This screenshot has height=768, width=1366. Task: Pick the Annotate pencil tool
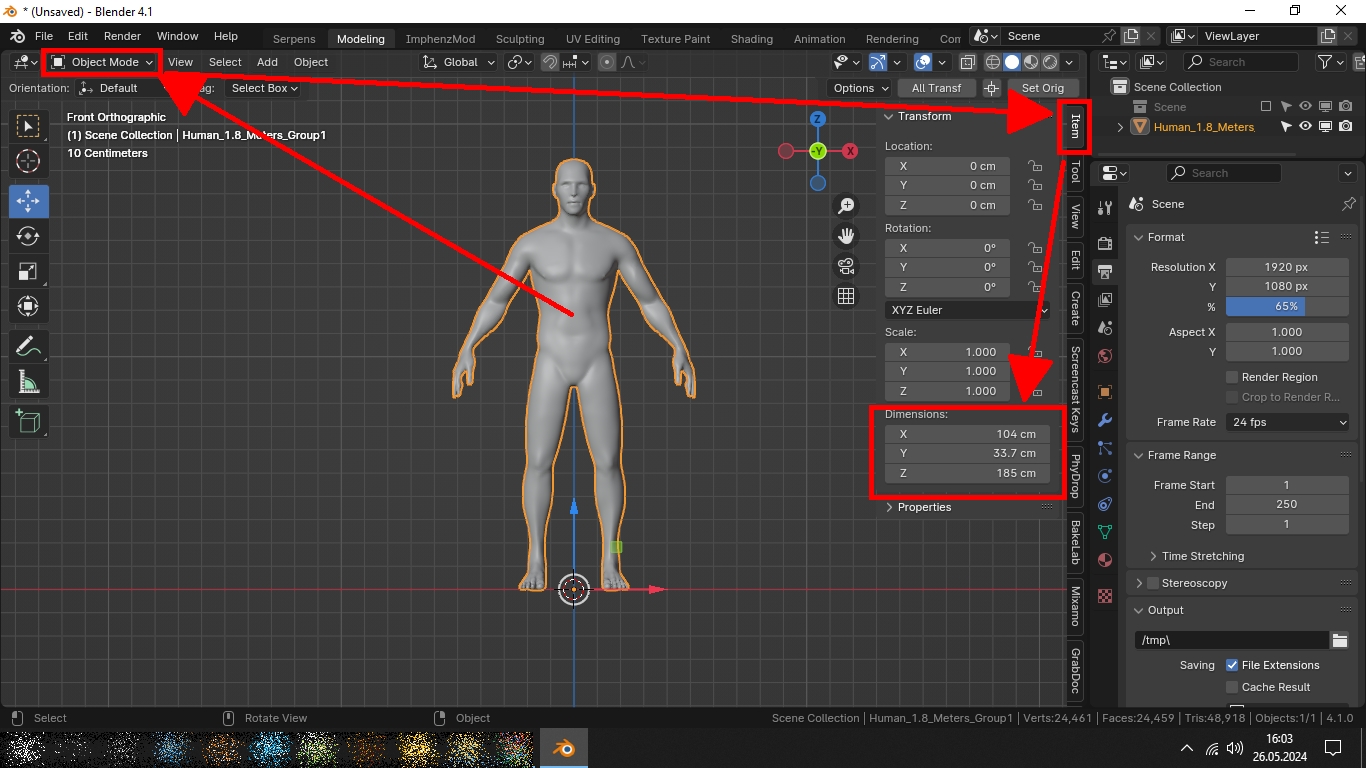(28, 347)
